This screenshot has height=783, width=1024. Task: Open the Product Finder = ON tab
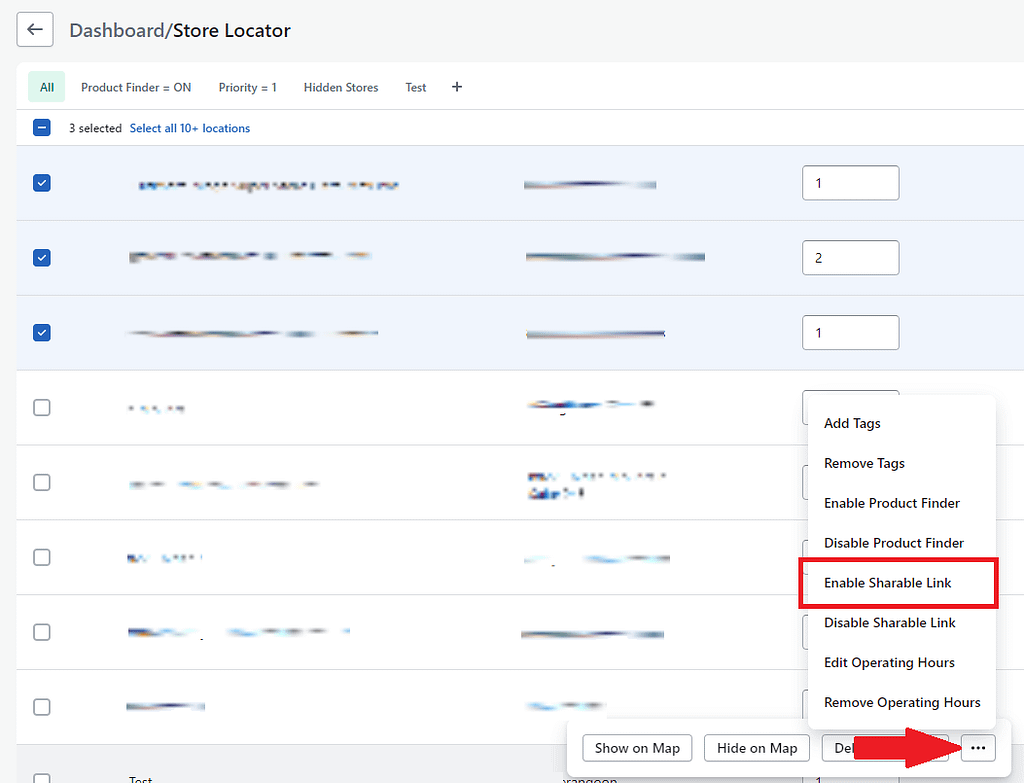136,87
